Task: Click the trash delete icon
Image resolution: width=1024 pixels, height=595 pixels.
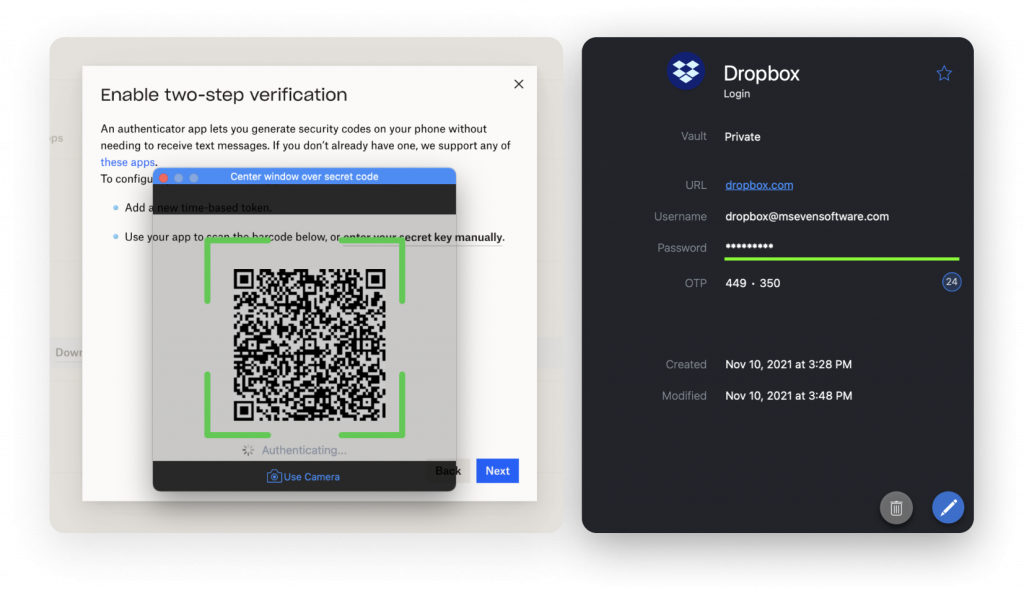Action: [x=896, y=508]
